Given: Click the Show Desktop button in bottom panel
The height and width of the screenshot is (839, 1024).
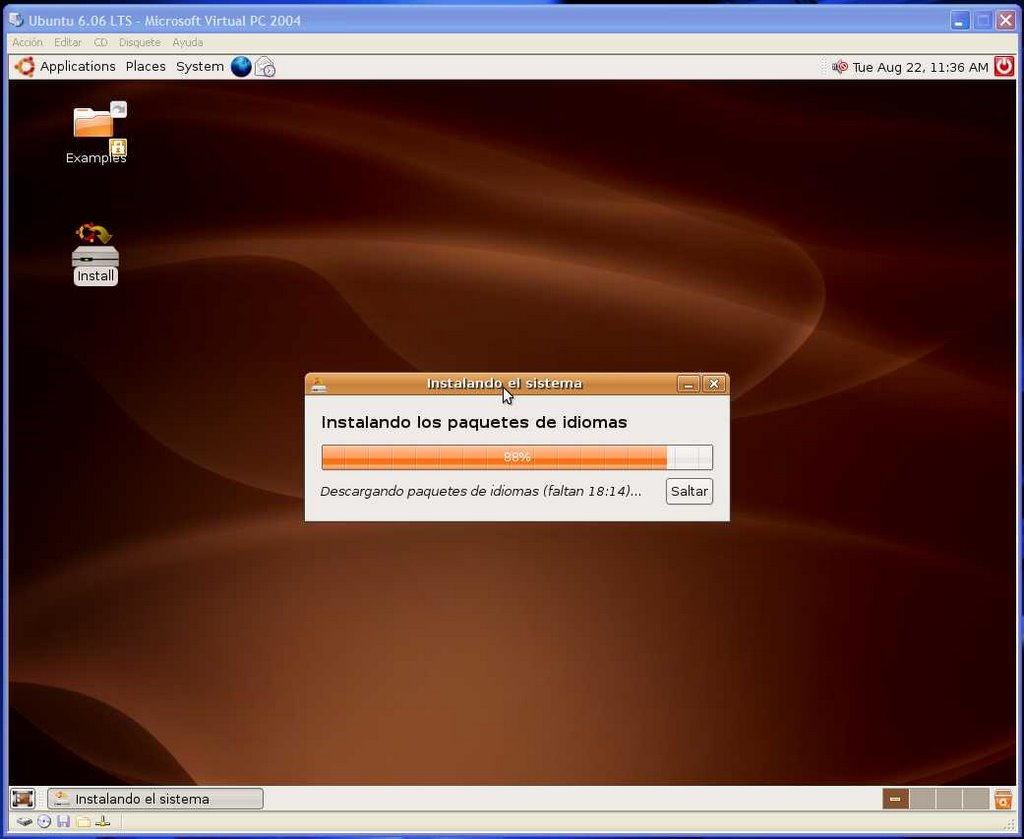Looking at the screenshot, I should [22, 799].
